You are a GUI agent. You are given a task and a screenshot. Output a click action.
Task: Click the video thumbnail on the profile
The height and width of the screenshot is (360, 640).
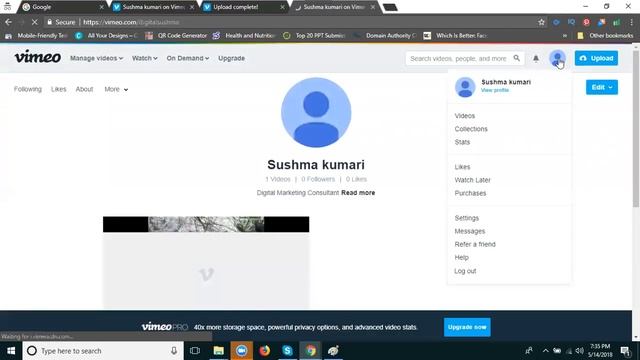(x=206, y=262)
